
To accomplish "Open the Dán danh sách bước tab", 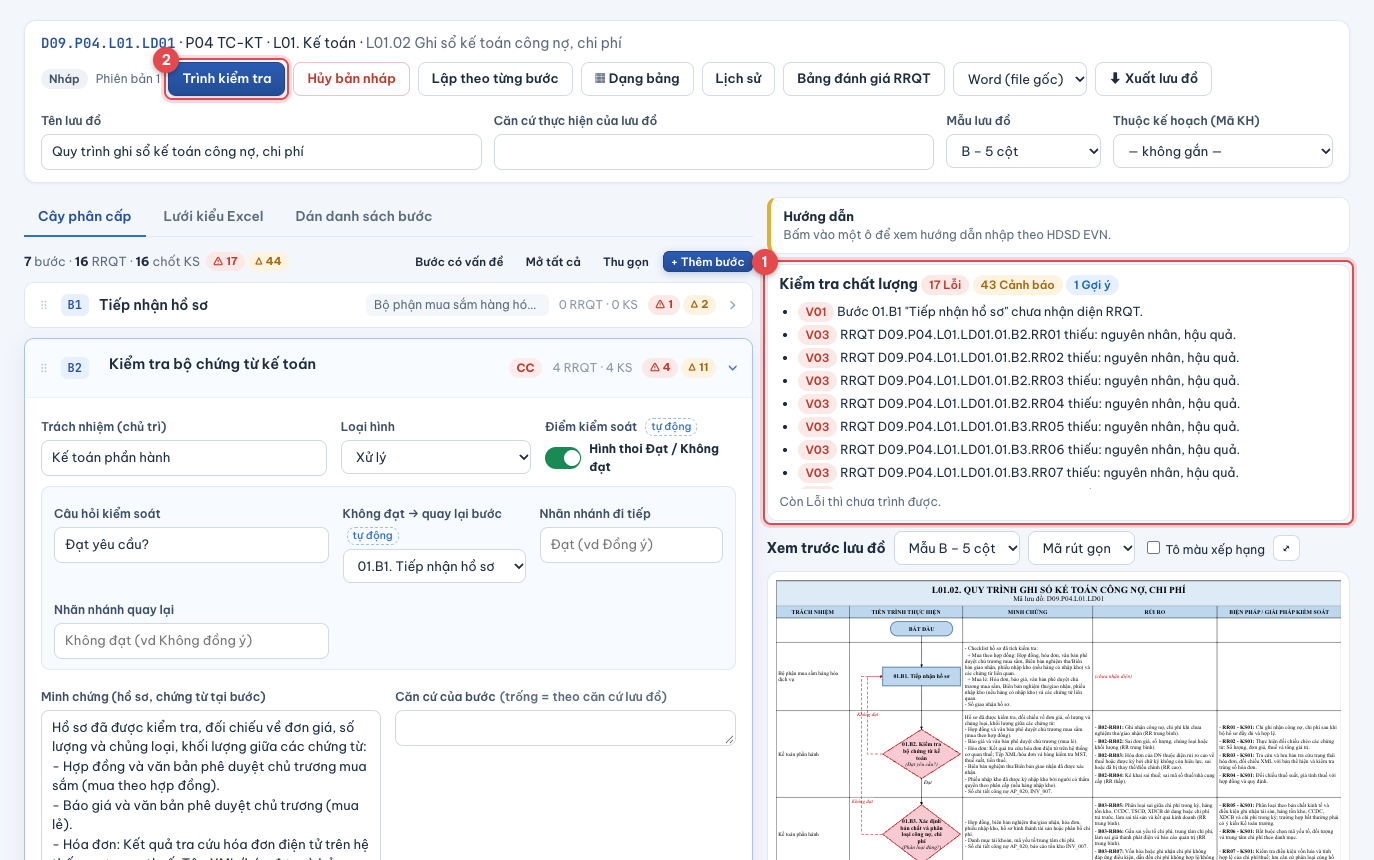I will point(364,217).
